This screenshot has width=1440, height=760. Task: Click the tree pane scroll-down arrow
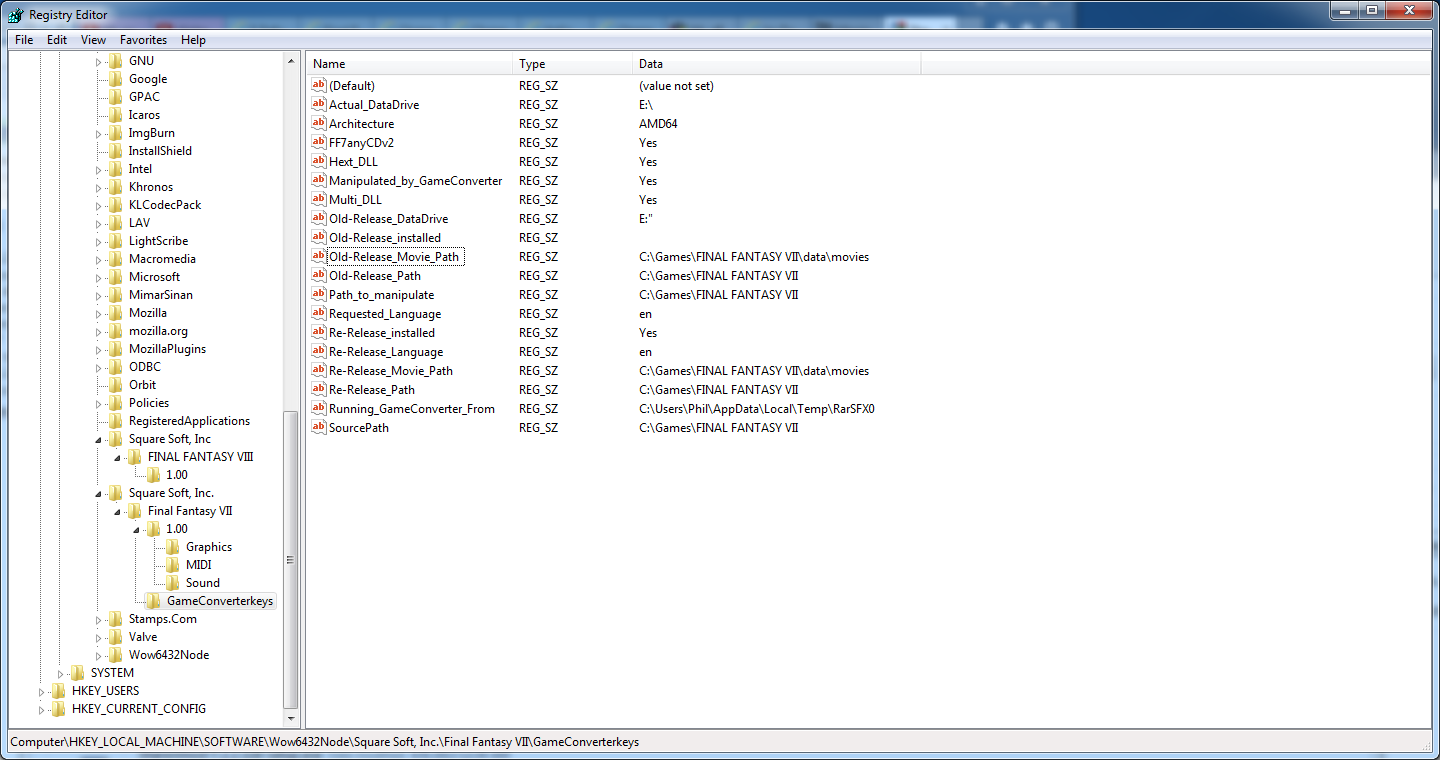(x=291, y=718)
